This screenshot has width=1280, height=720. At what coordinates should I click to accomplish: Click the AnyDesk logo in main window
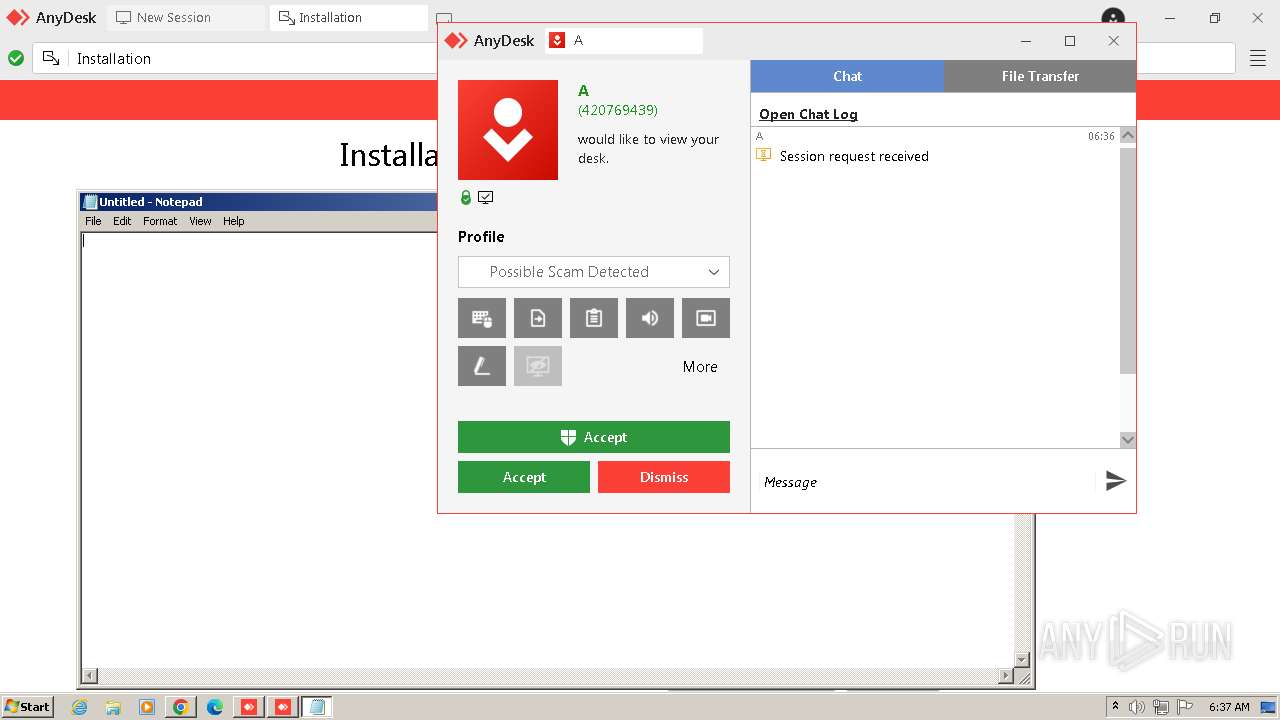coord(52,17)
